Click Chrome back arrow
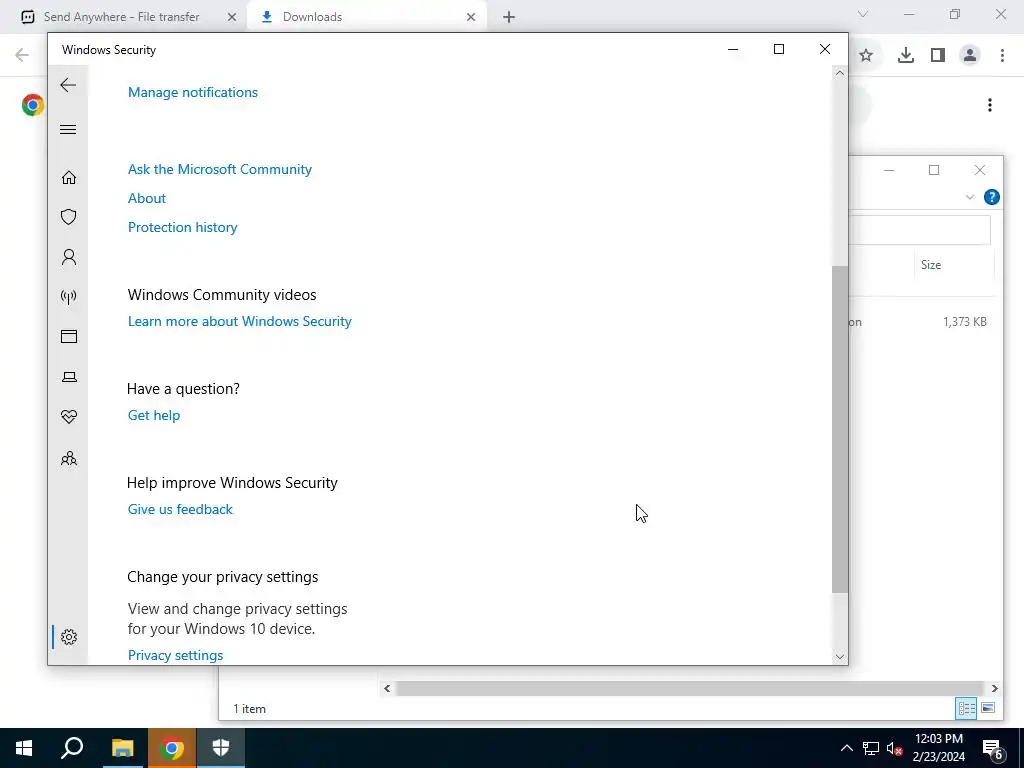This screenshot has height=768, width=1024. (22, 55)
